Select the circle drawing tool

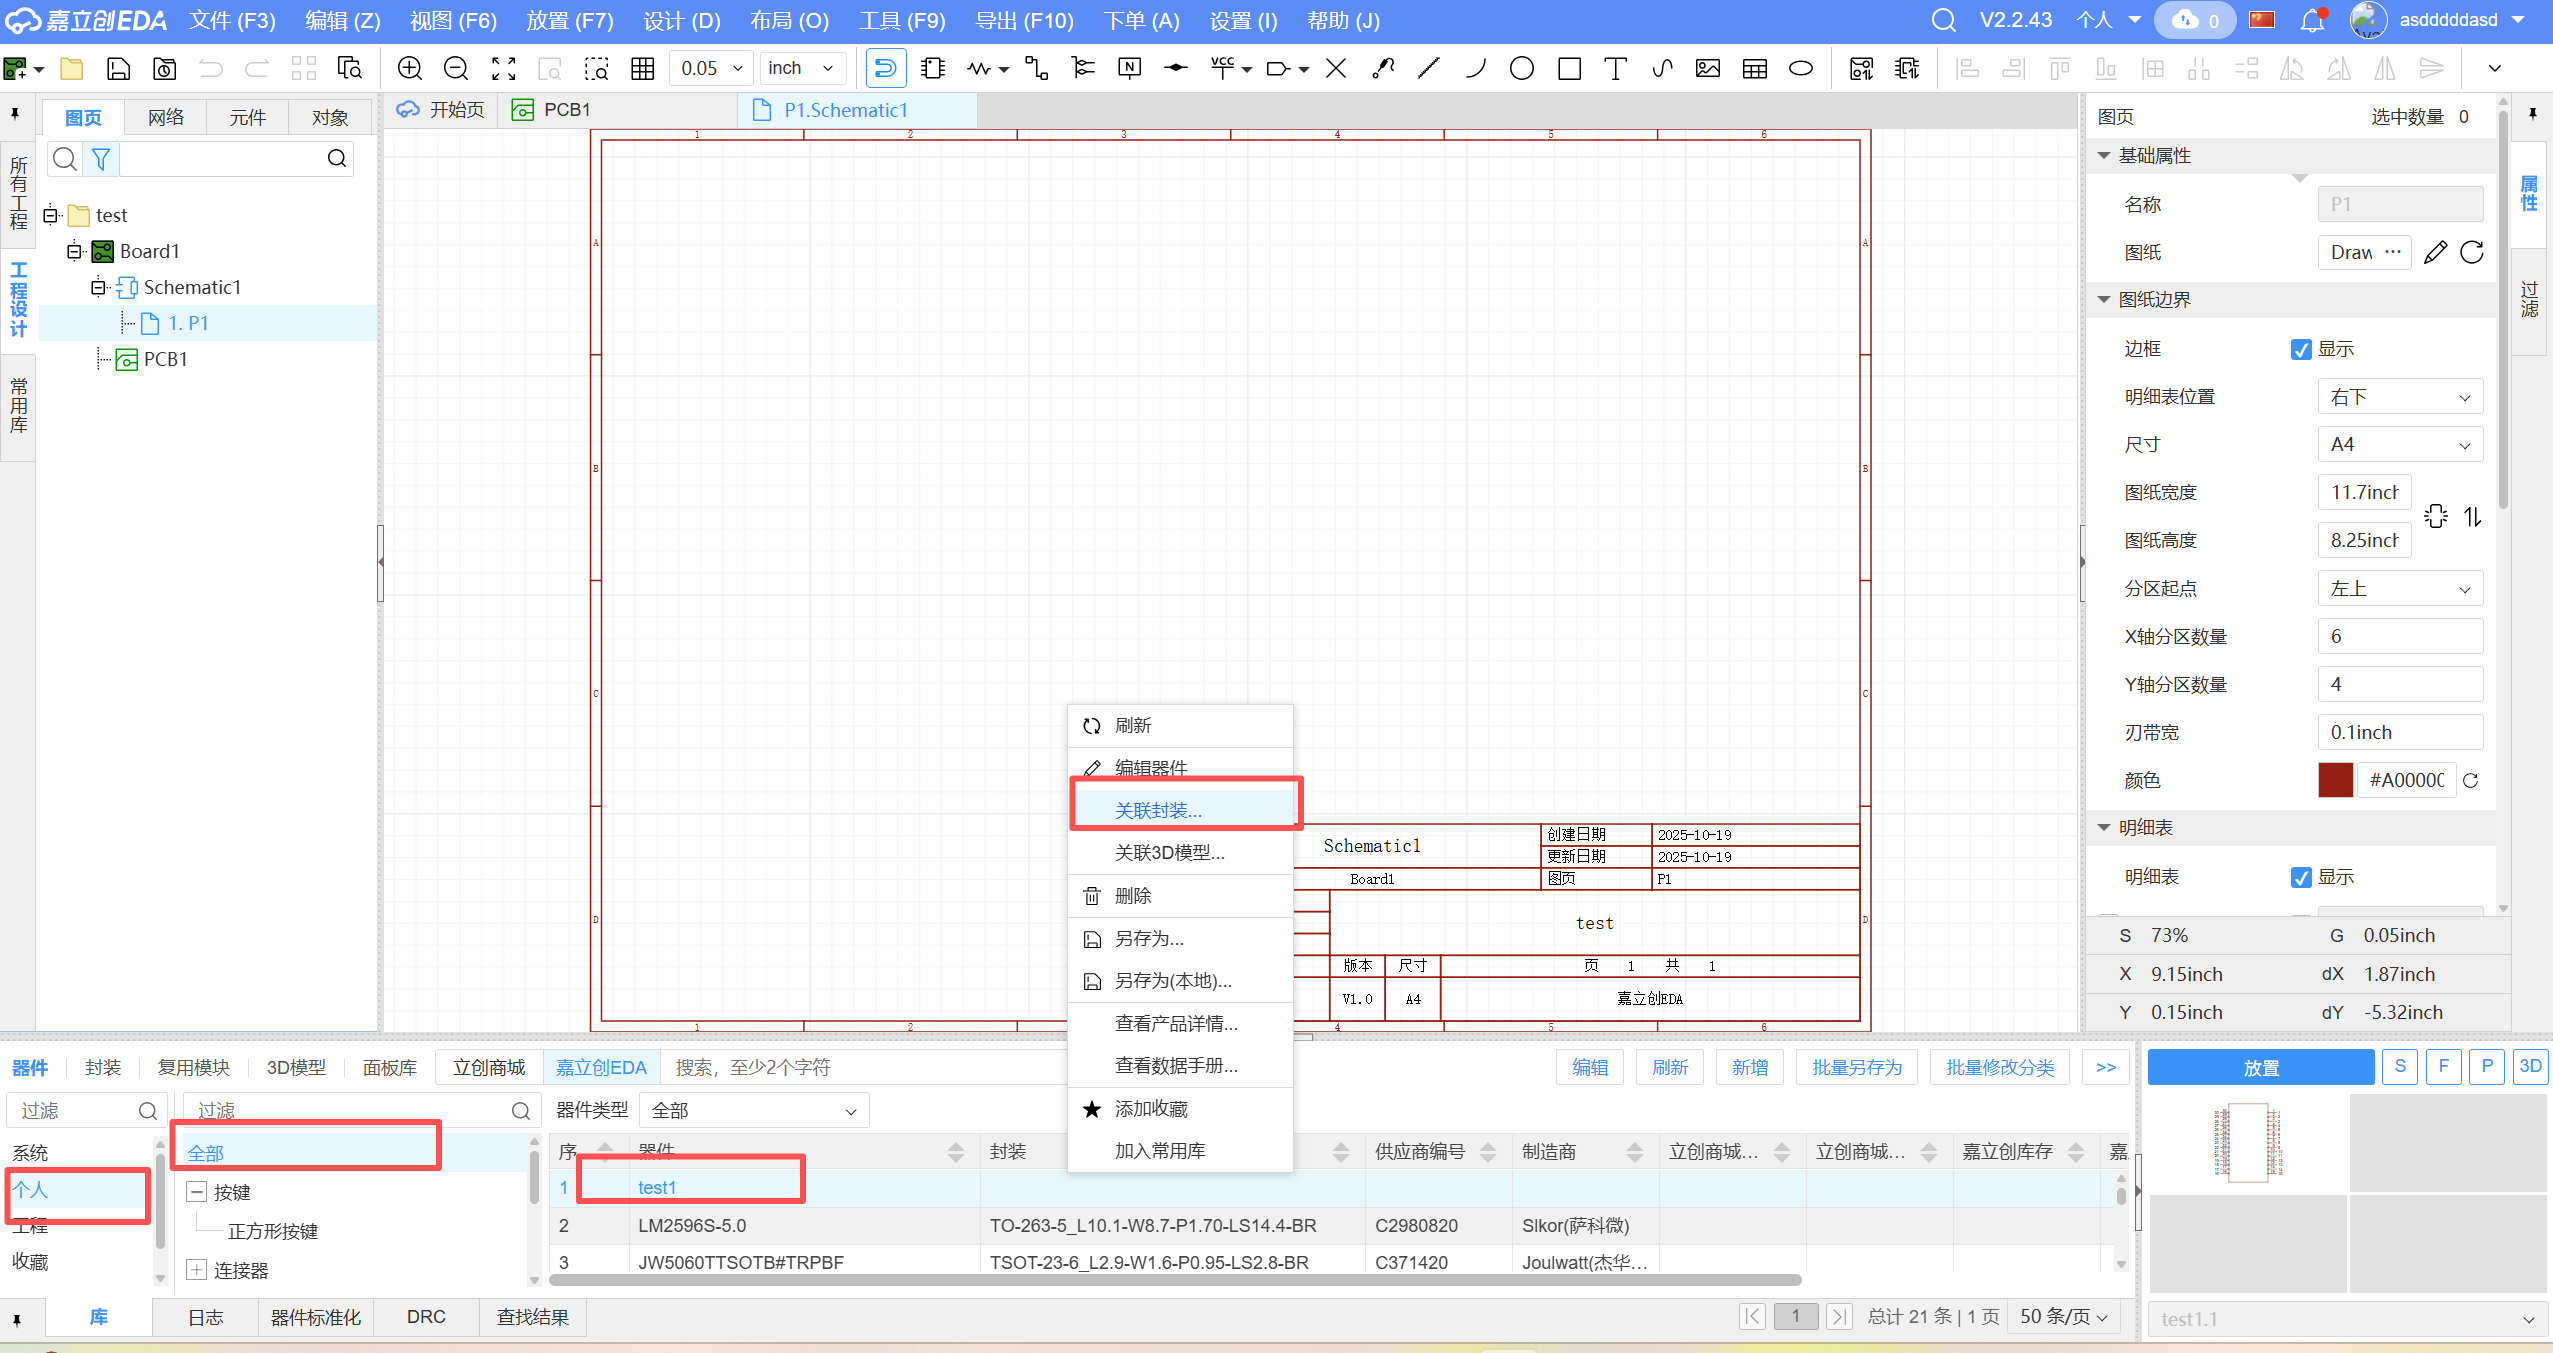coord(1521,68)
